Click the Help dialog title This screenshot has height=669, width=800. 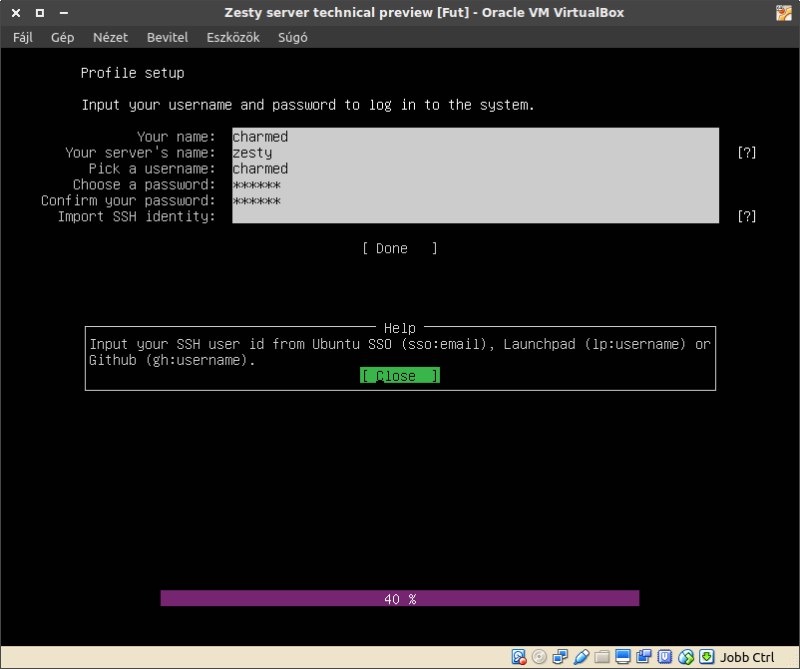[x=399, y=328]
